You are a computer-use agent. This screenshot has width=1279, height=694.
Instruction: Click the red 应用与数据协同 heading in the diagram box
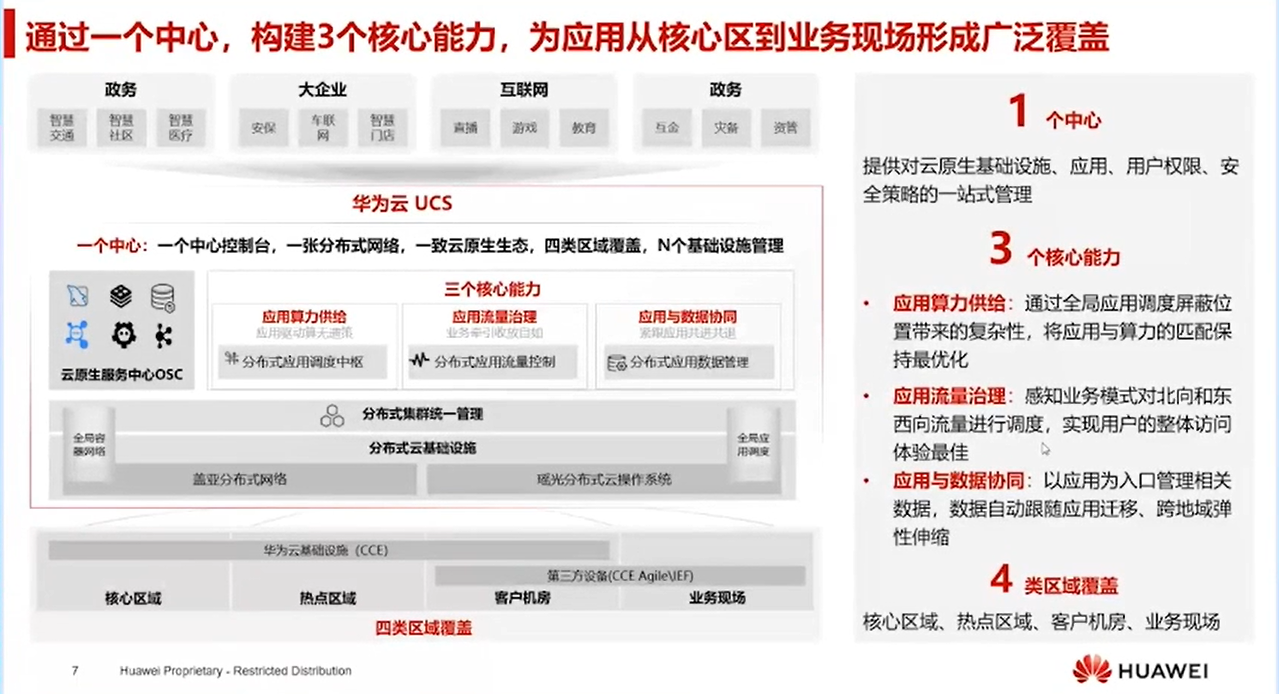click(688, 317)
